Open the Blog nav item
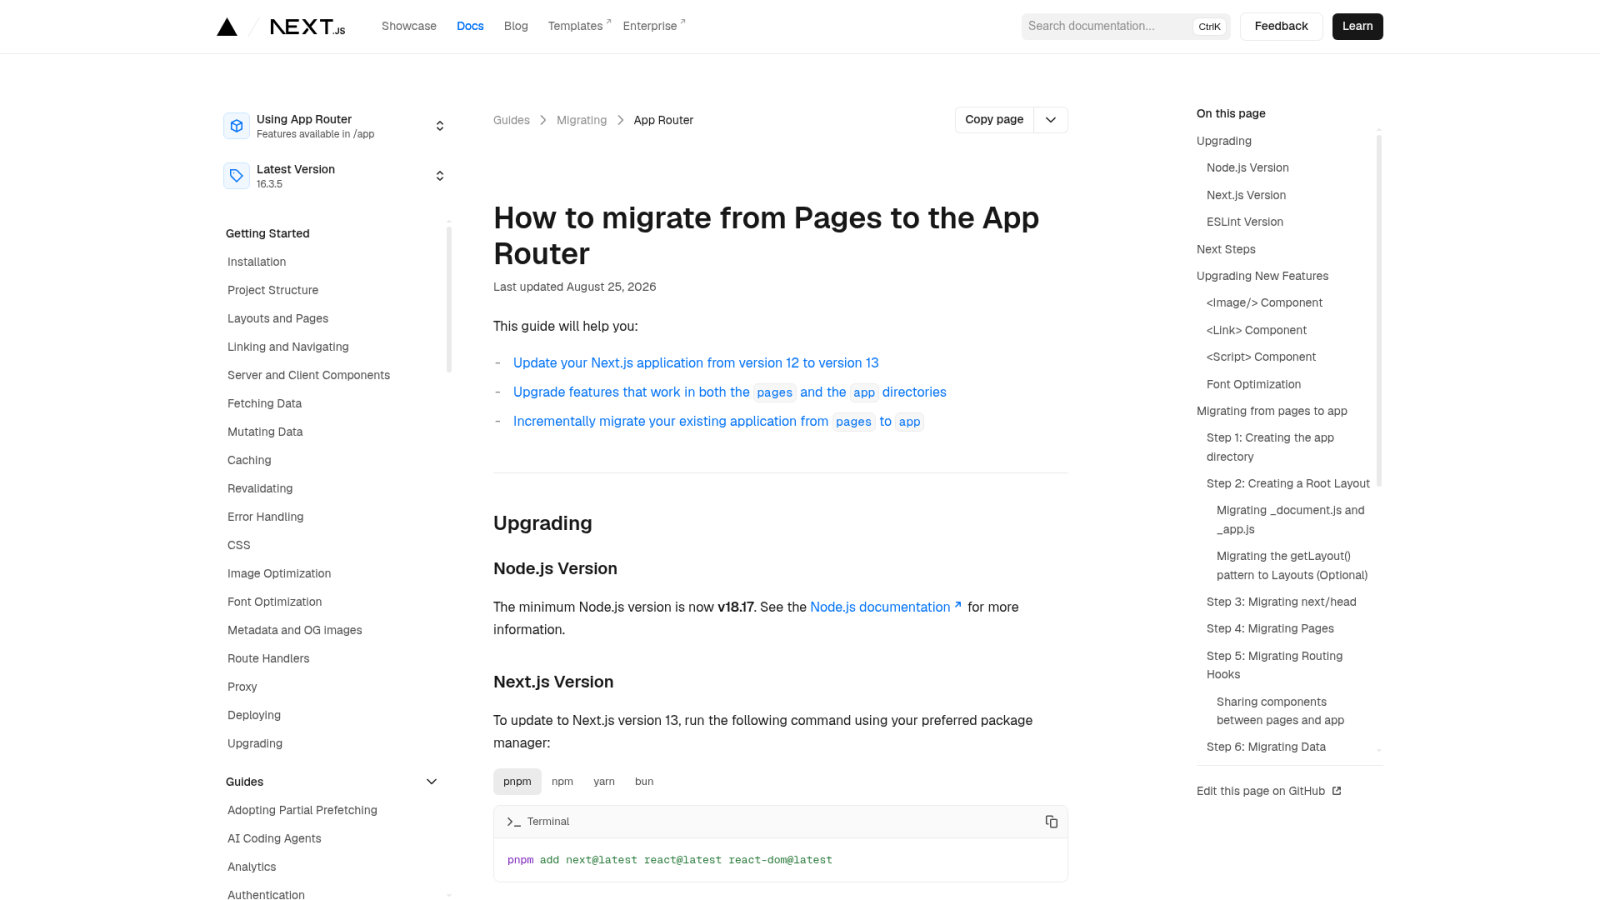Screen dimensions: 1600x900 point(516,26)
